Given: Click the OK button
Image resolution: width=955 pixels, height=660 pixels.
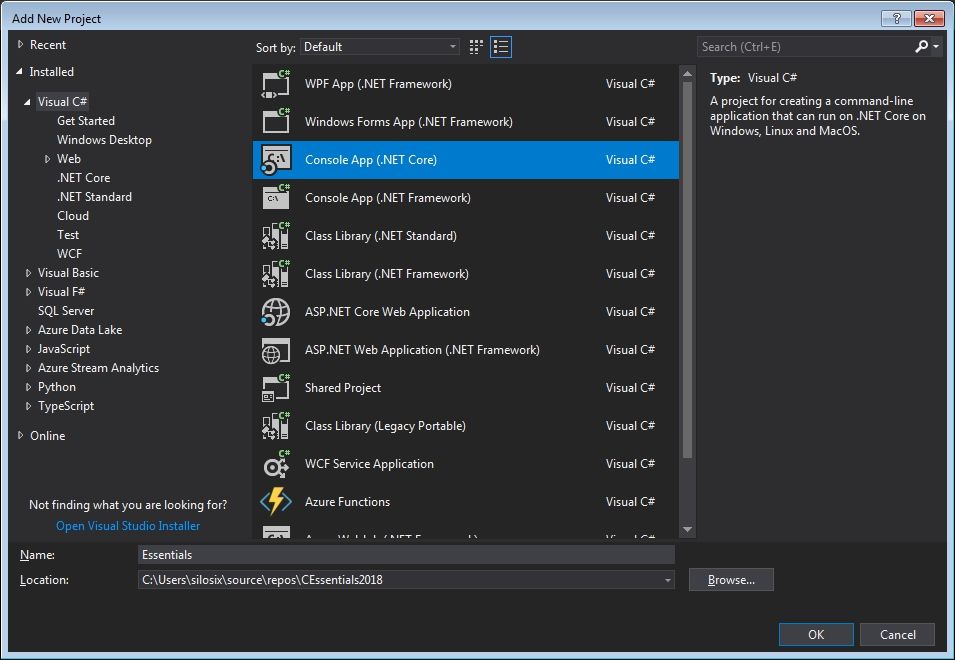Looking at the screenshot, I should coord(816,634).
